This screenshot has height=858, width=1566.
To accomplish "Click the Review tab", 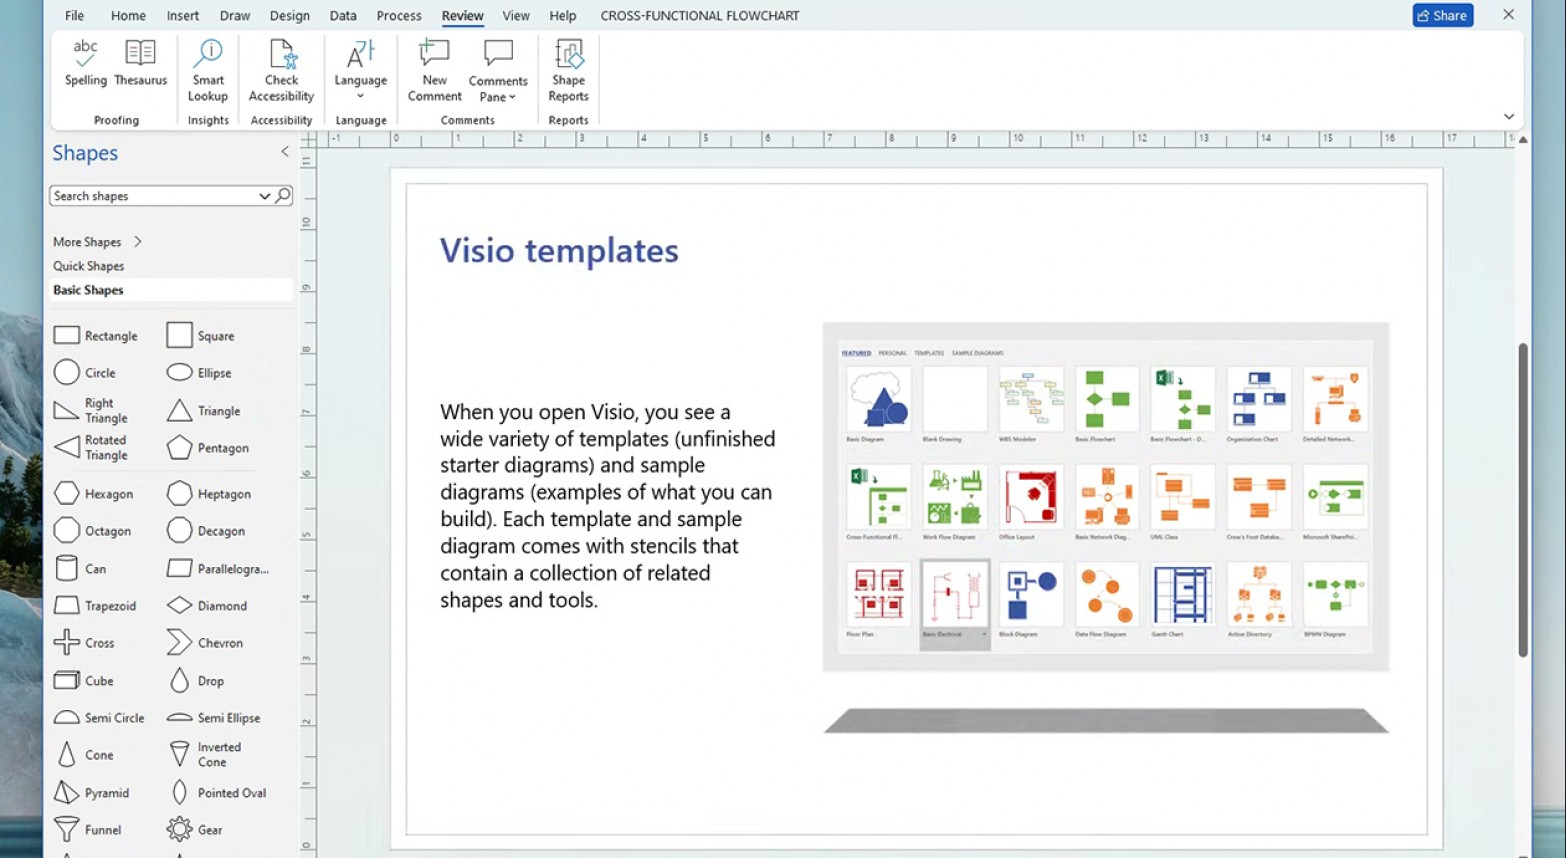I will tap(462, 16).
